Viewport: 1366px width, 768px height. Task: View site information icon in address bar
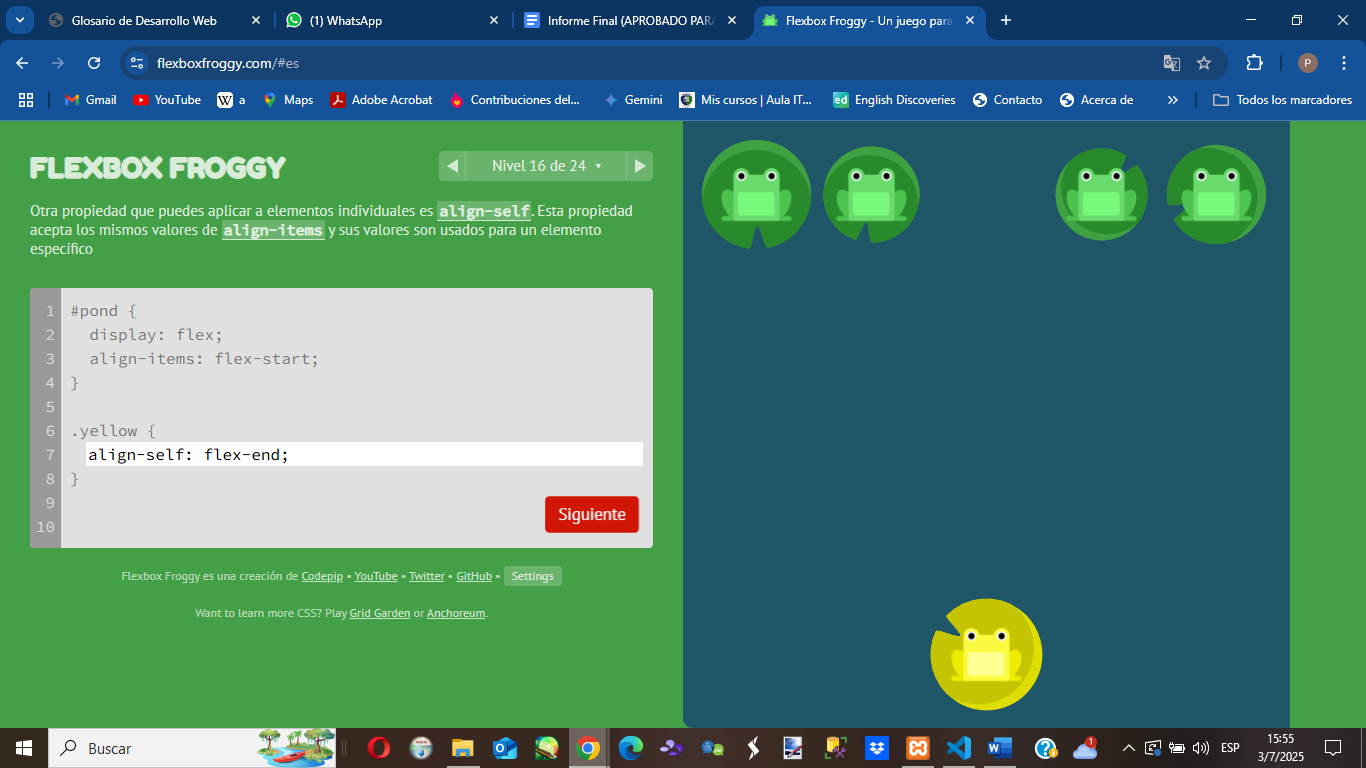138,63
